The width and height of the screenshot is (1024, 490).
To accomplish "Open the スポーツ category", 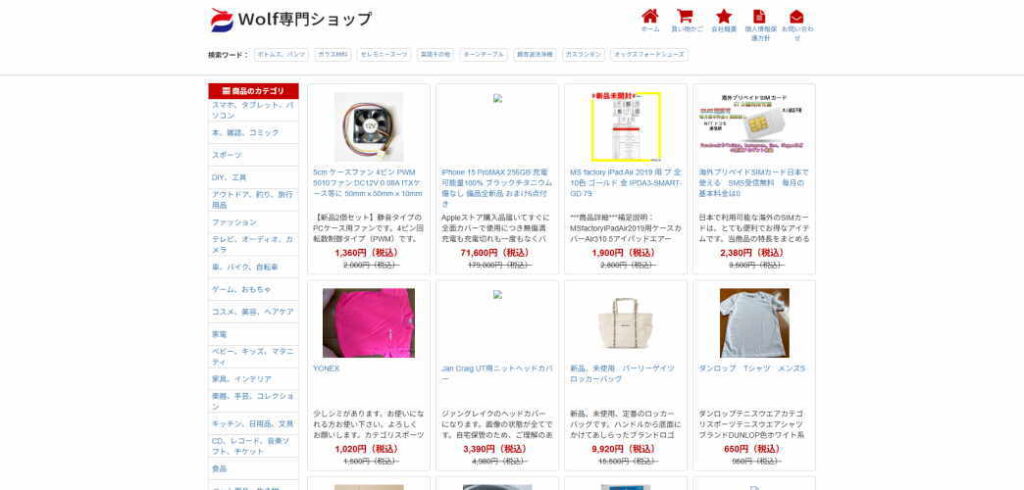I will 227,155.
